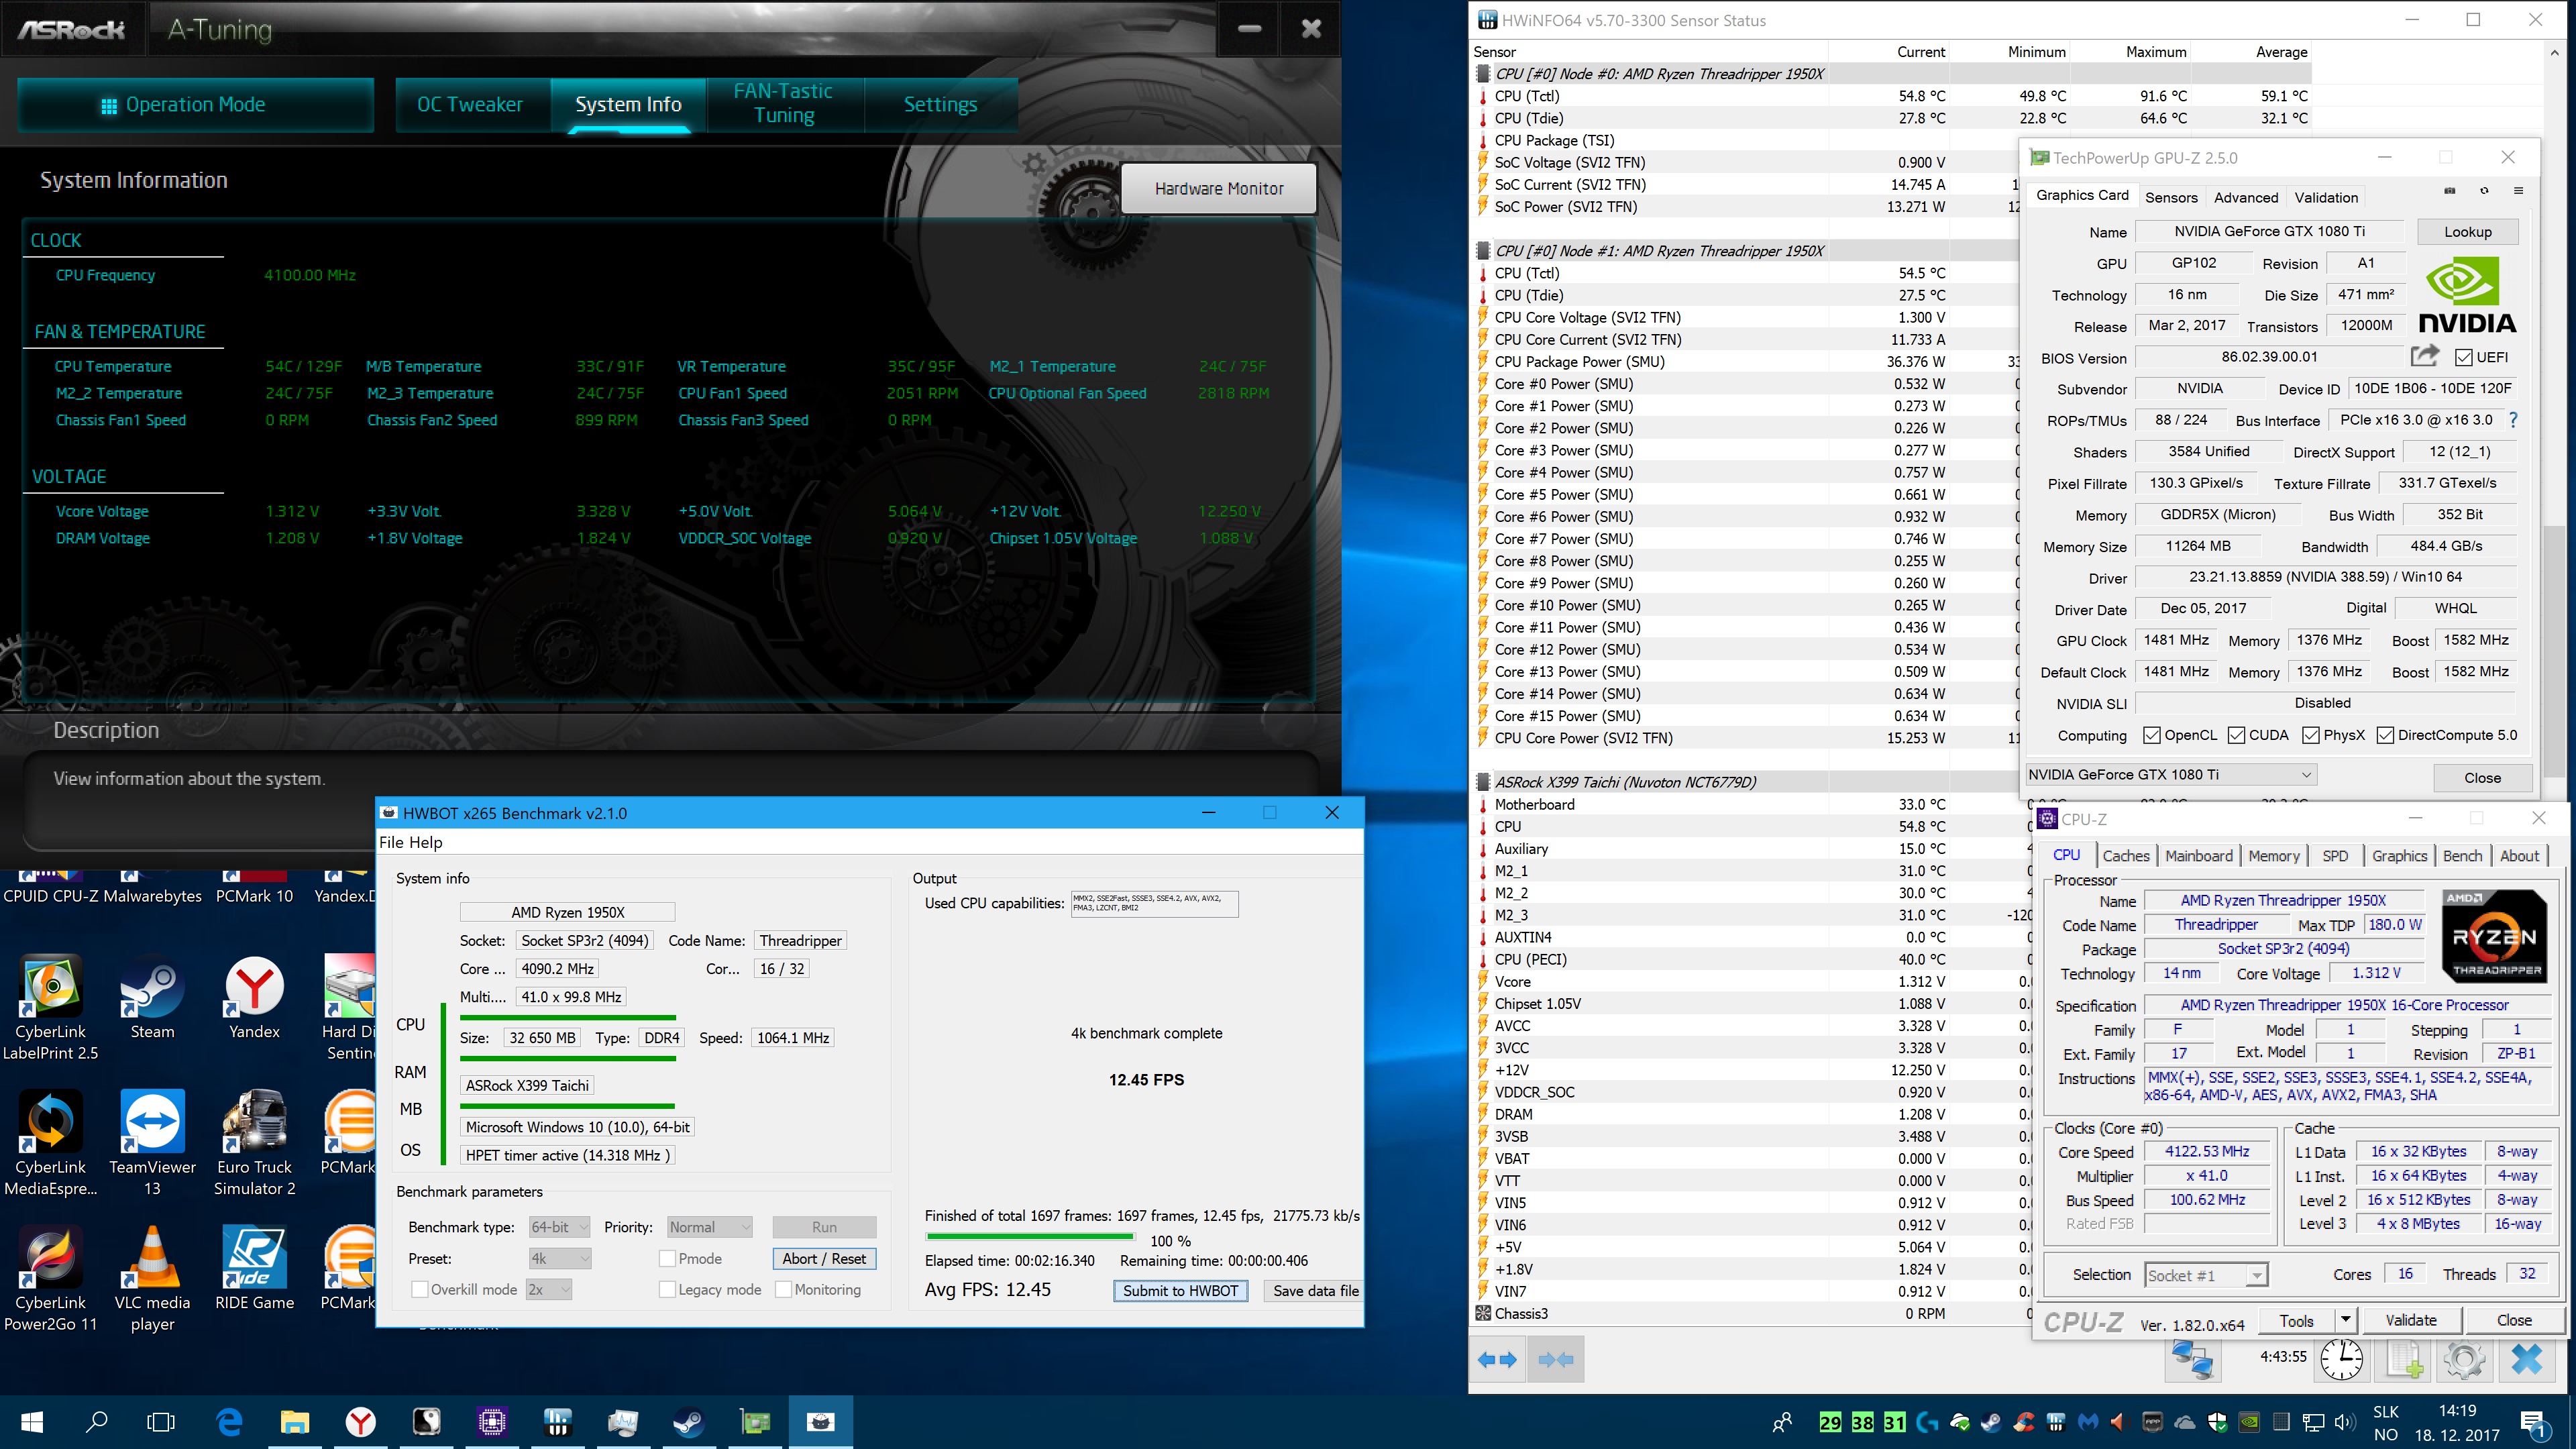Open CPU-Z Tools dropdown arrow
This screenshot has width=2576, height=1449.
2346,1321
